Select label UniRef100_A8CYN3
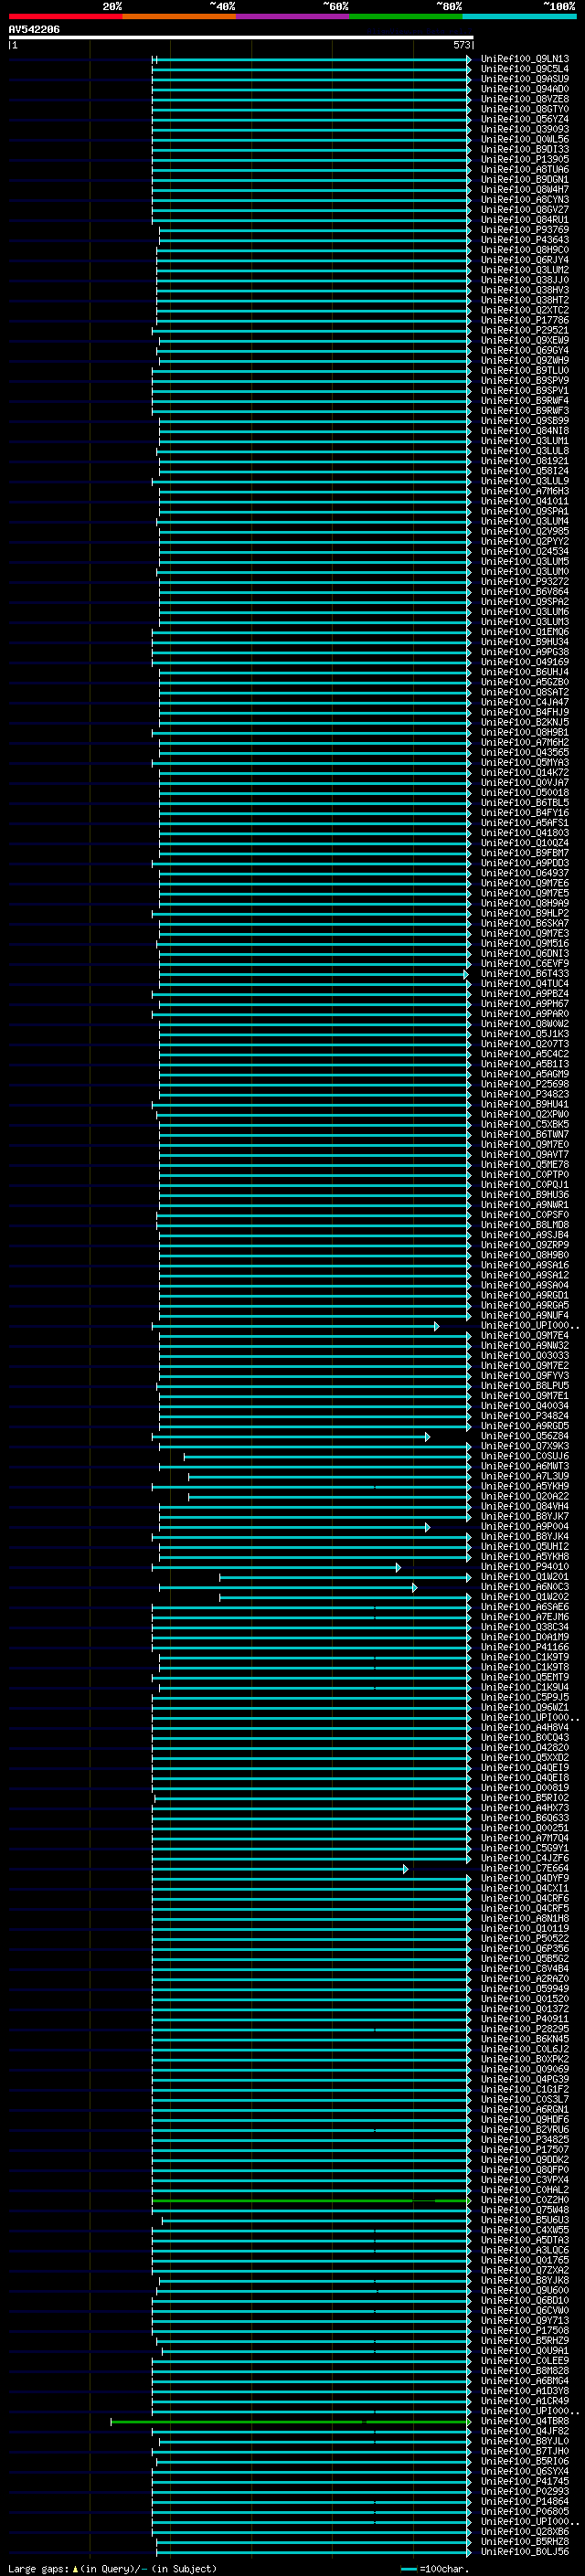This screenshot has width=585, height=2576. click(525, 199)
